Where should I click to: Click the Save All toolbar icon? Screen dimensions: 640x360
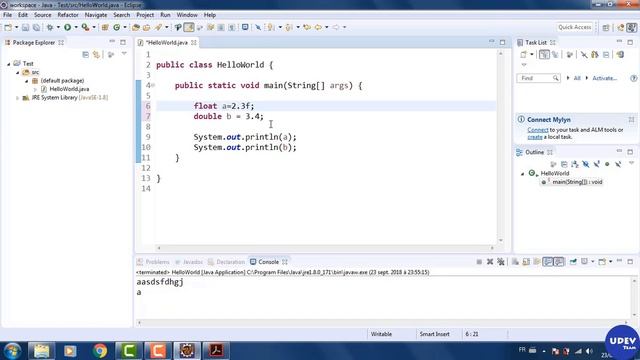[x=36, y=27]
